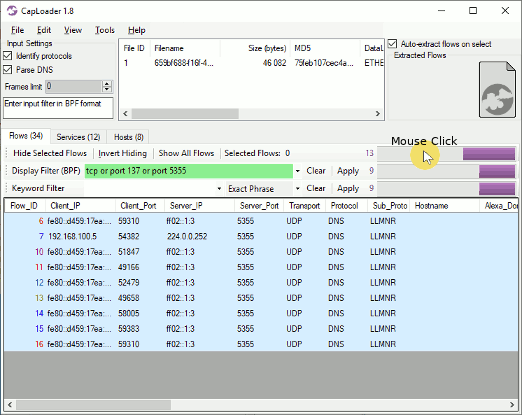Open the Display Filter history dropdown arrow
522x415 pixels.
(x=298, y=171)
